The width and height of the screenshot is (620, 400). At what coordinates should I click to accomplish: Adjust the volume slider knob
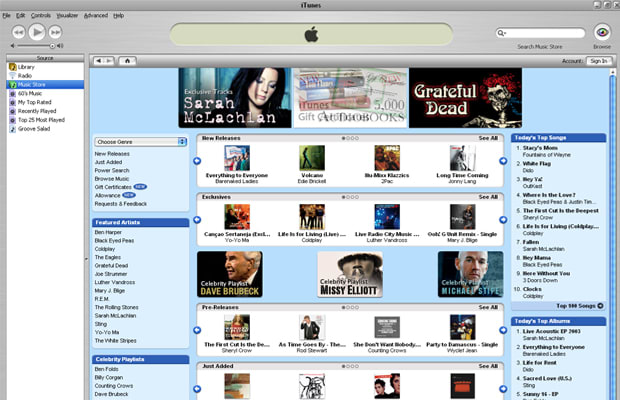click(x=52, y=46)
